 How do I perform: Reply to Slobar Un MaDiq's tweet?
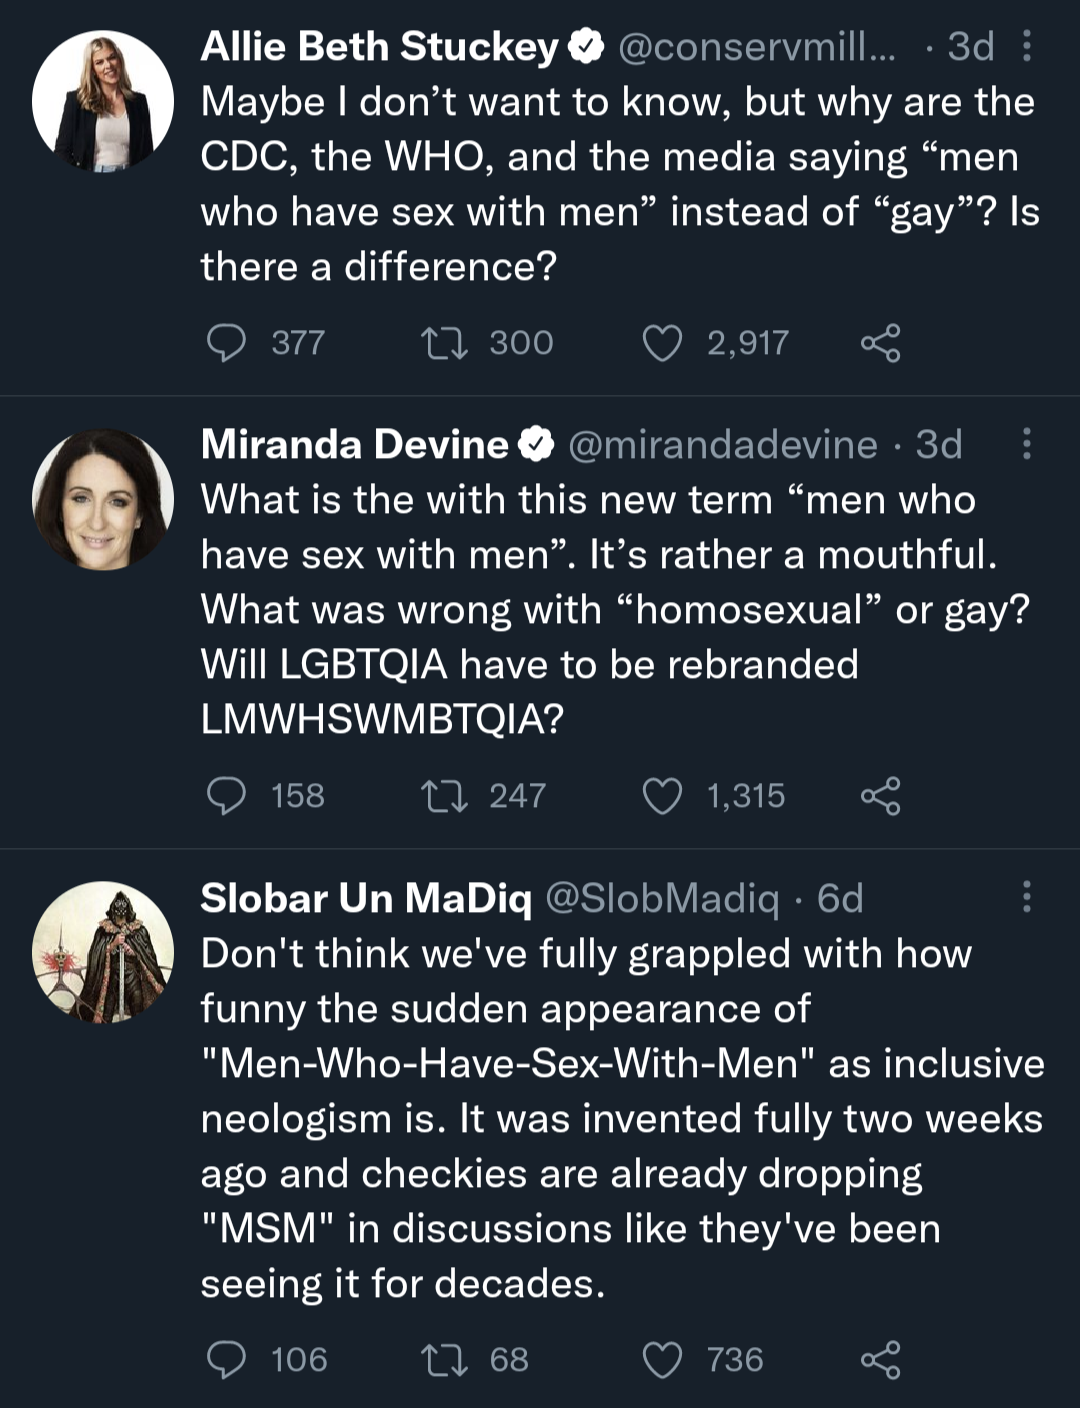(226, 1360)
